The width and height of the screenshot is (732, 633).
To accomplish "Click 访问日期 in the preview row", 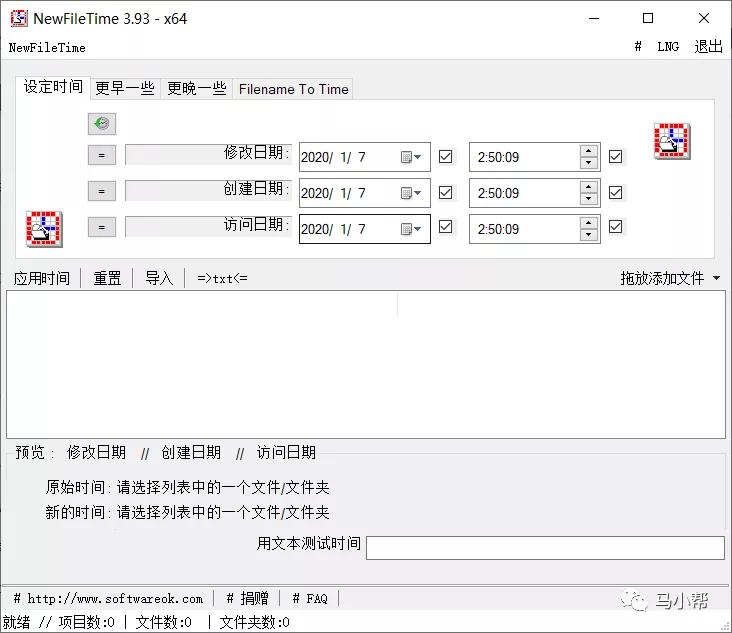I will (x=286, y=452).
